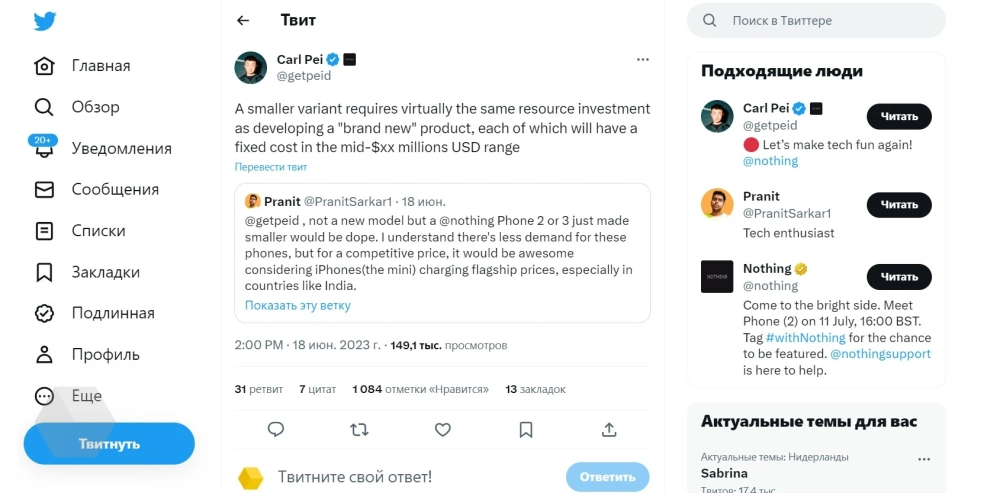
Task: Click the Перевести твит link
Action: click(271, 167)
